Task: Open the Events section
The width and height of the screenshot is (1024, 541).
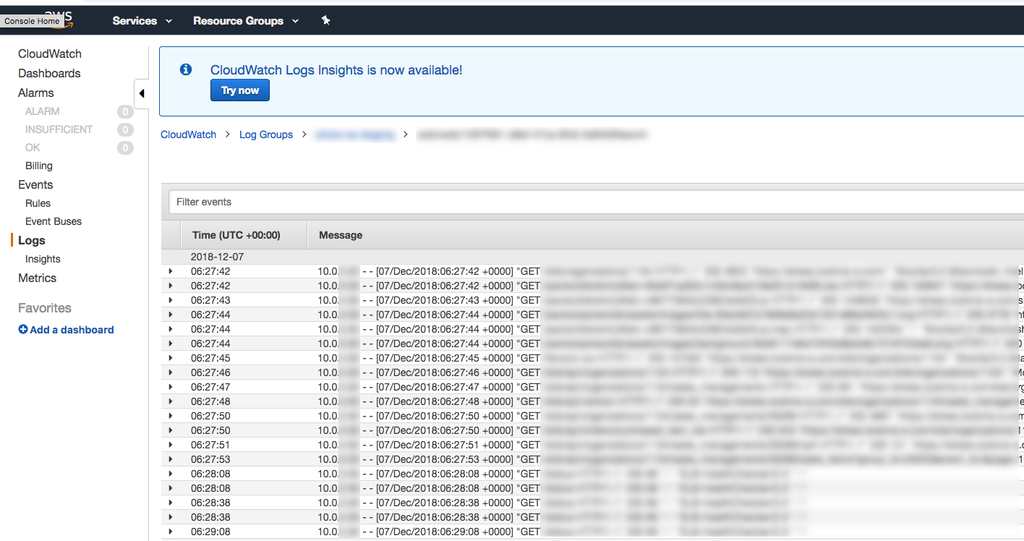Action: pos(35,185)
